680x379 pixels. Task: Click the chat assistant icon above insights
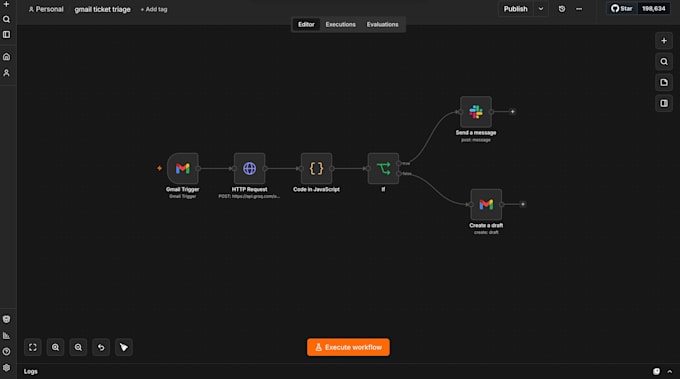[7, 319]
